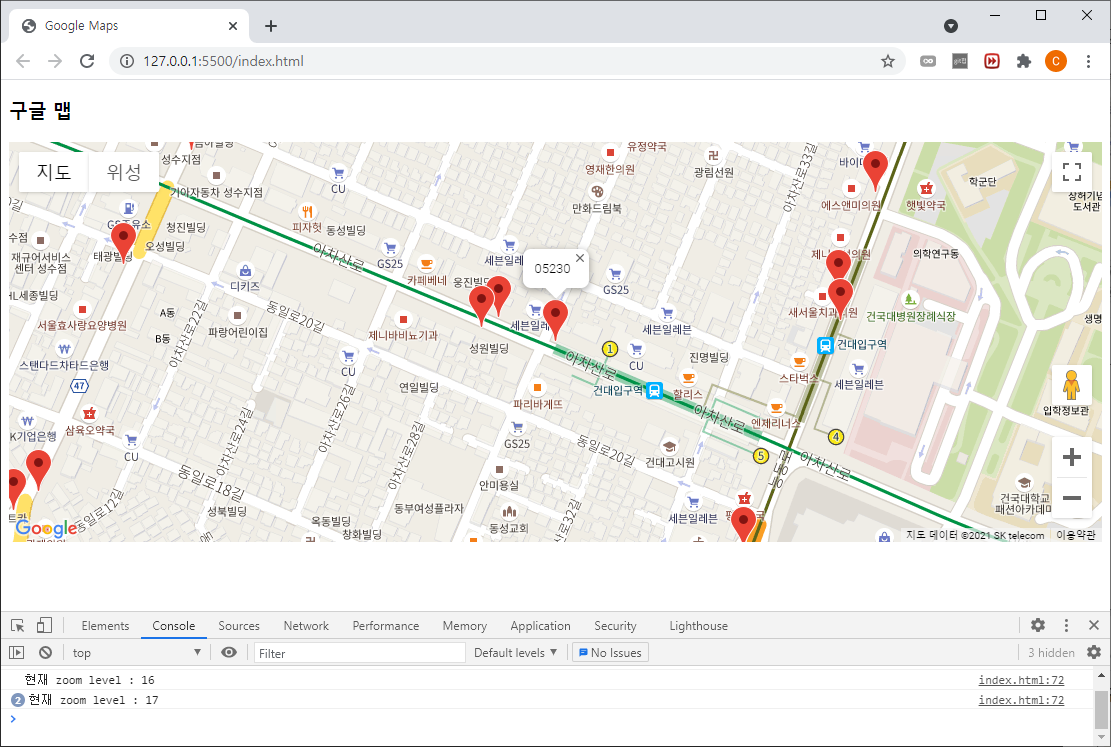The image size is (1111, 747).
Task: Close the Google Maps tab
Action: coord(233,26)
